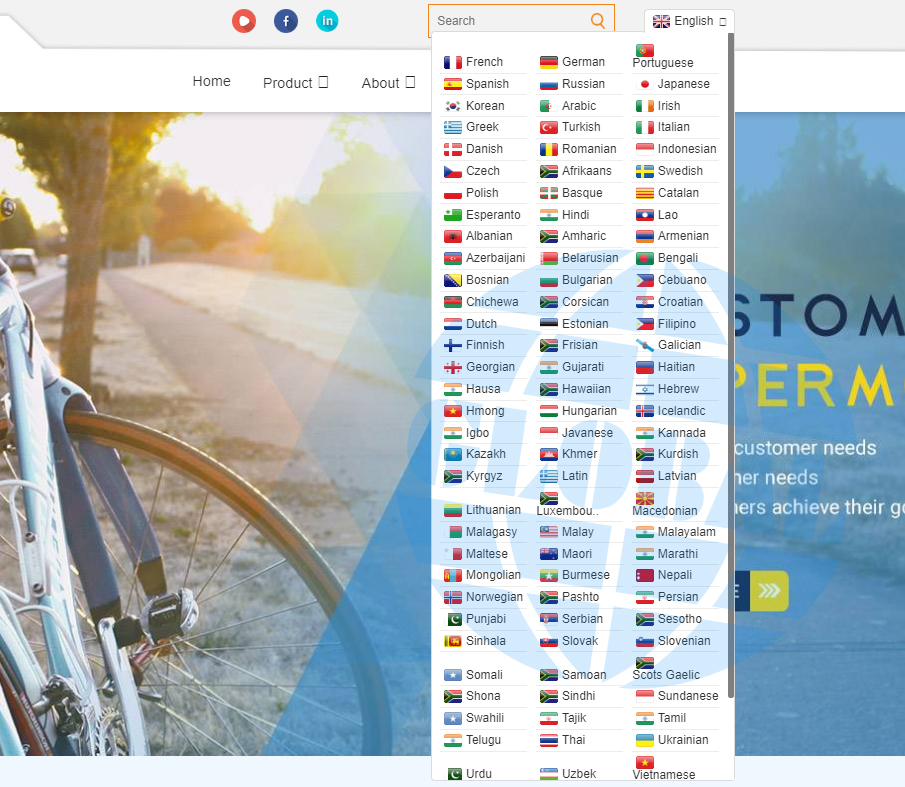Click the LinkedIn social icon
Image resolution: width=905 pixels, height=787 pixels.
click(327, 21)
